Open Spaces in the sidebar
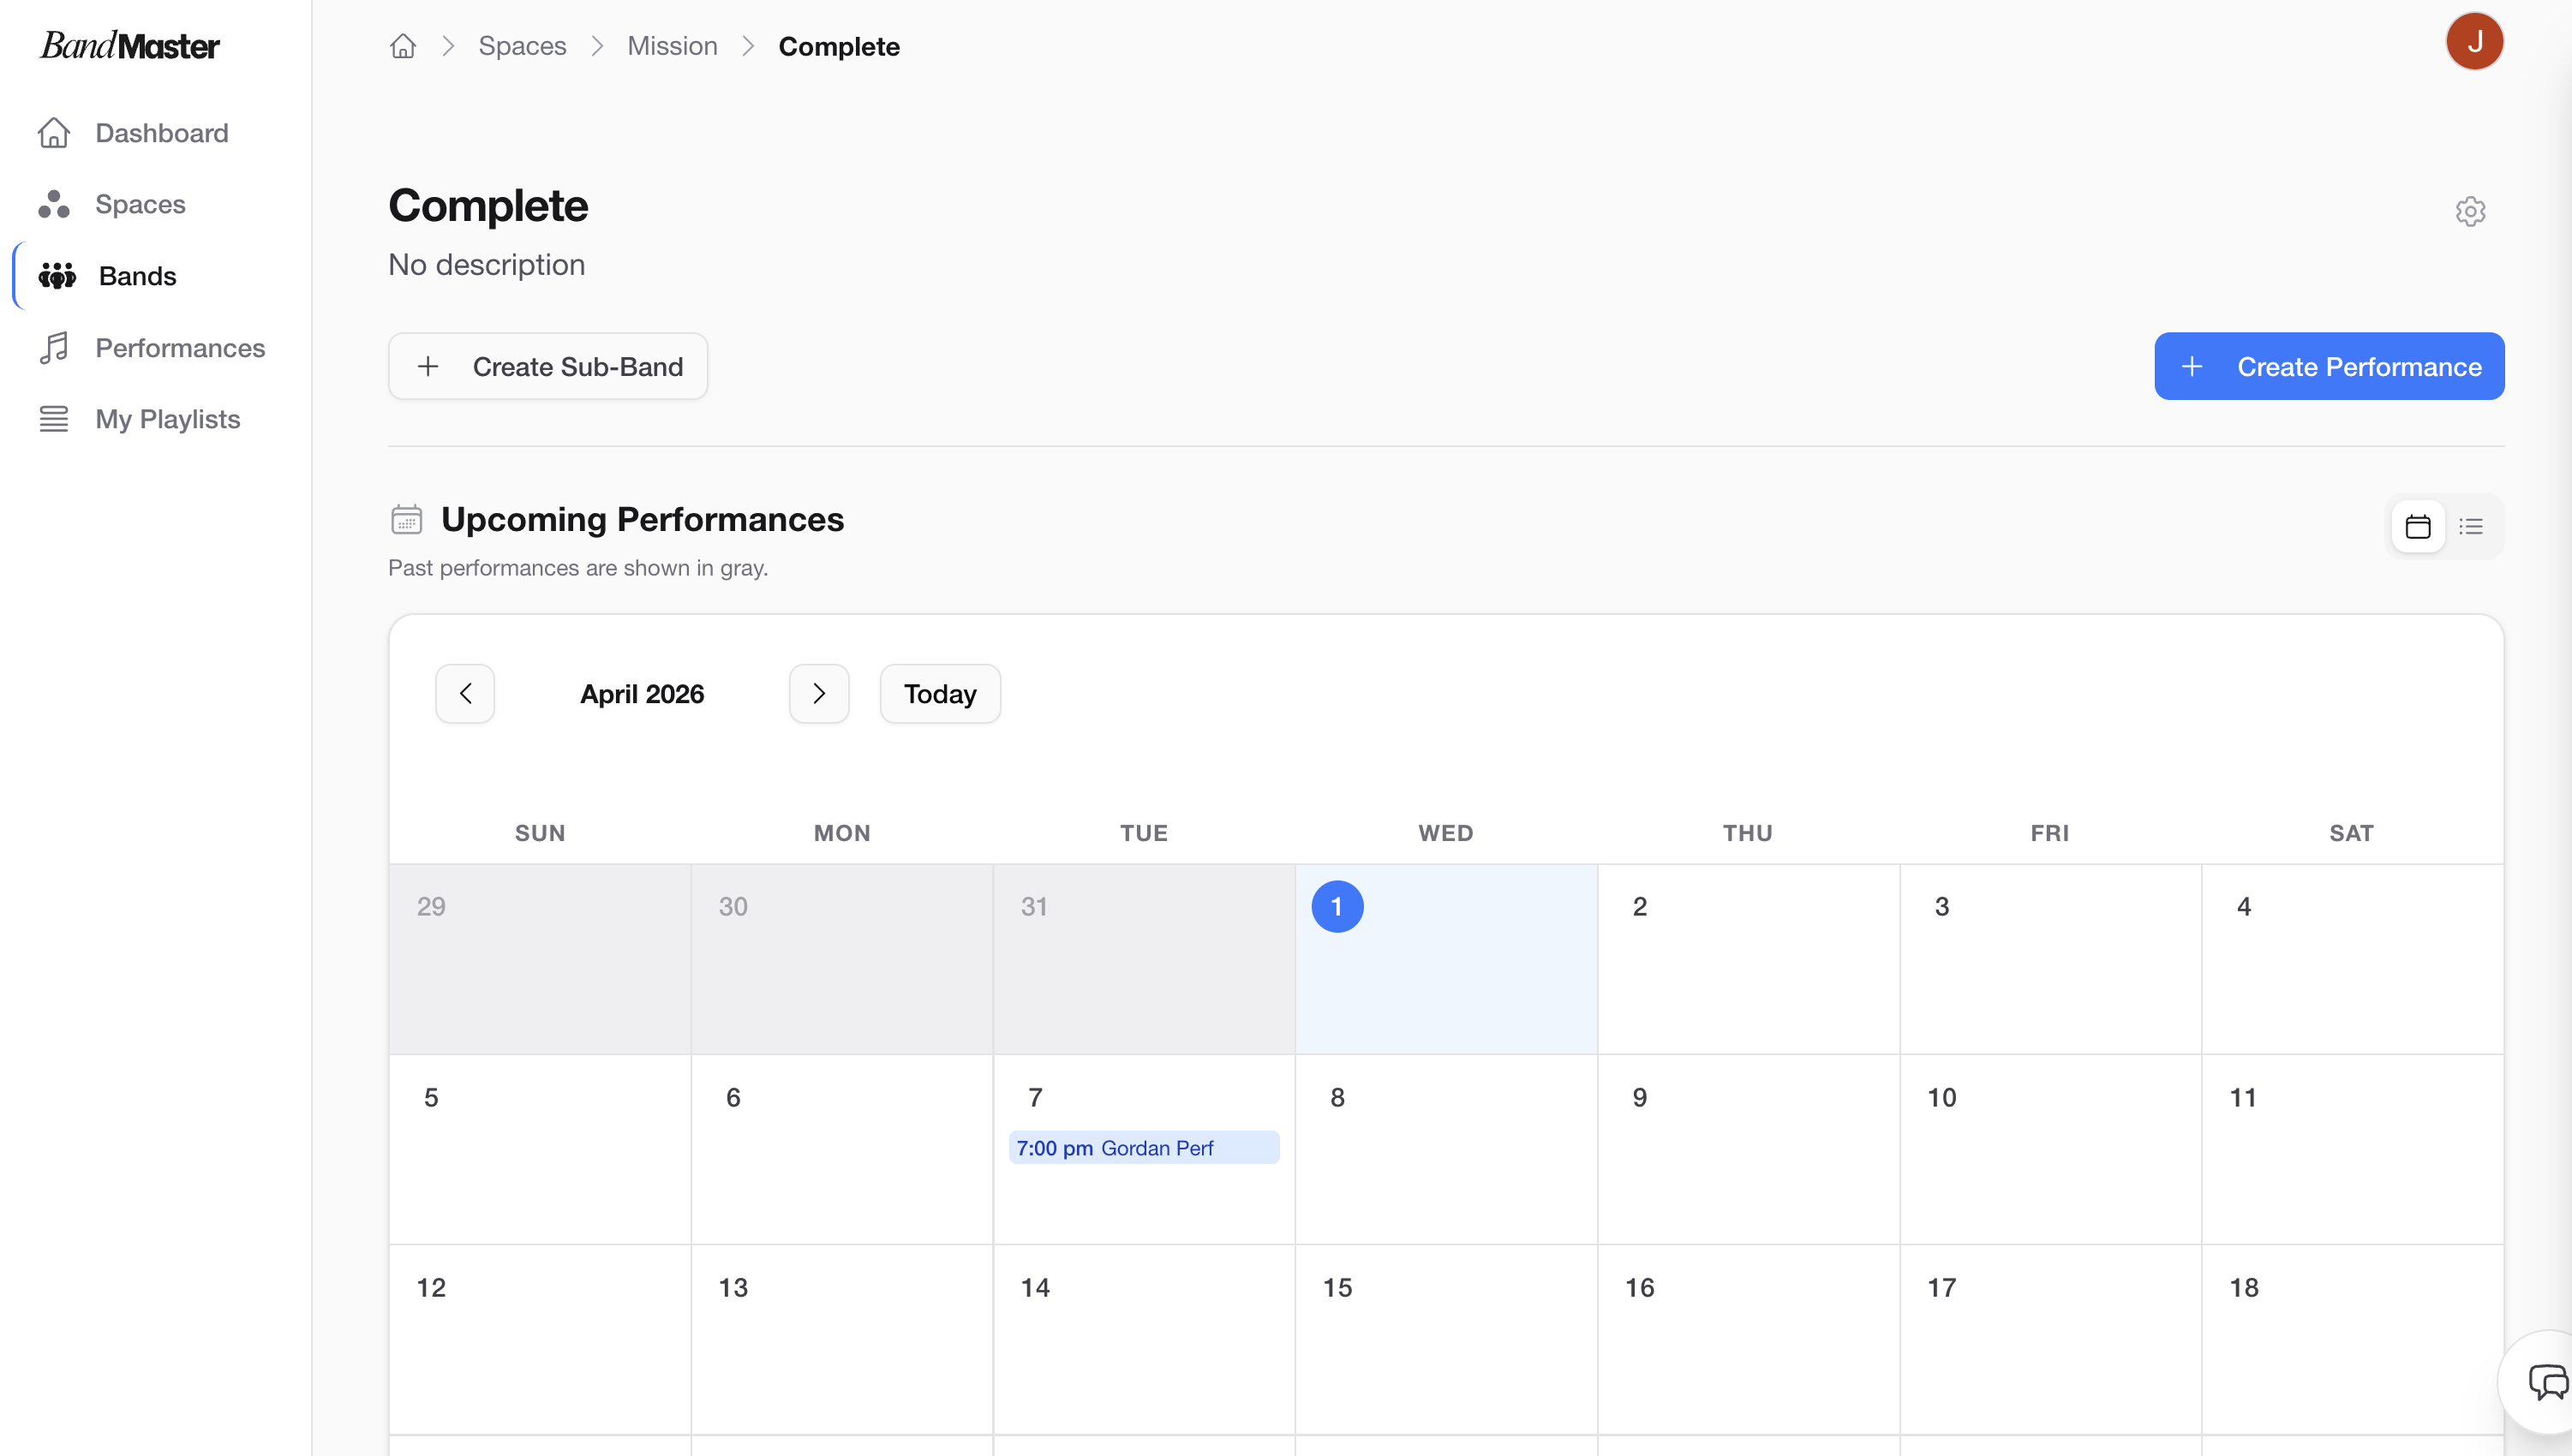2572x1456 pixels. coord(140,204)
